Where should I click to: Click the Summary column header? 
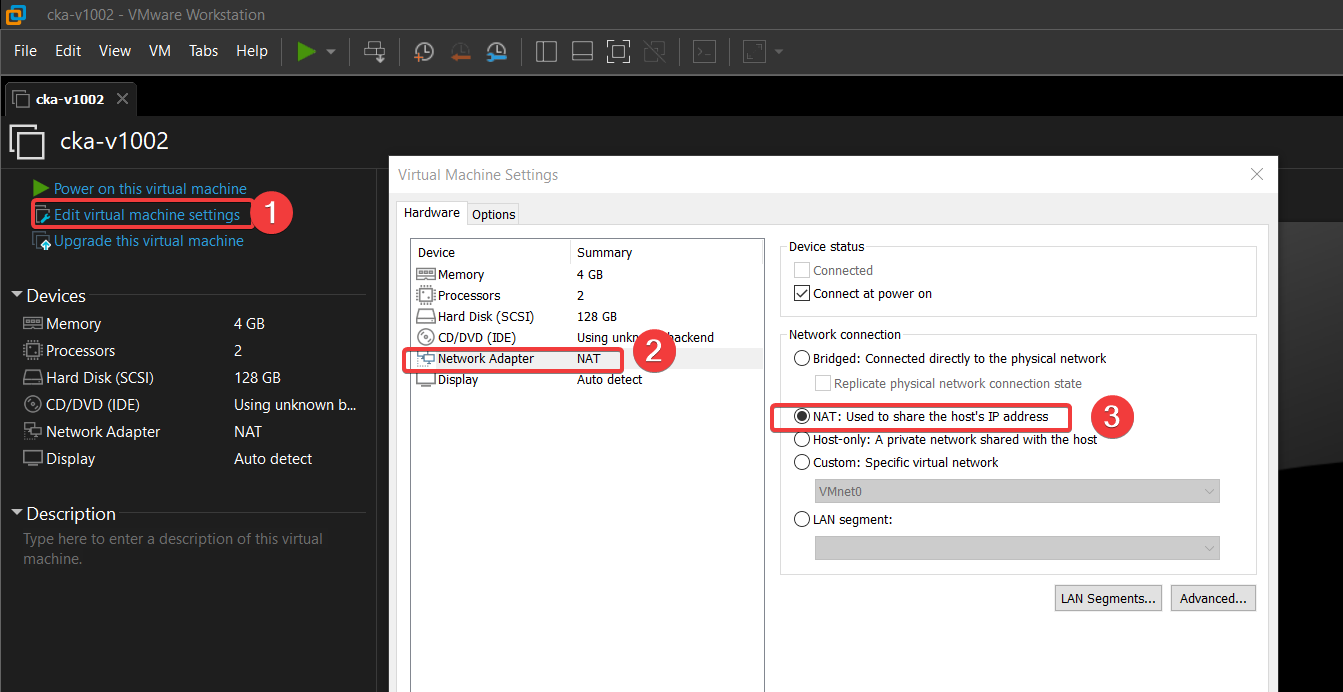click(666, 253)
